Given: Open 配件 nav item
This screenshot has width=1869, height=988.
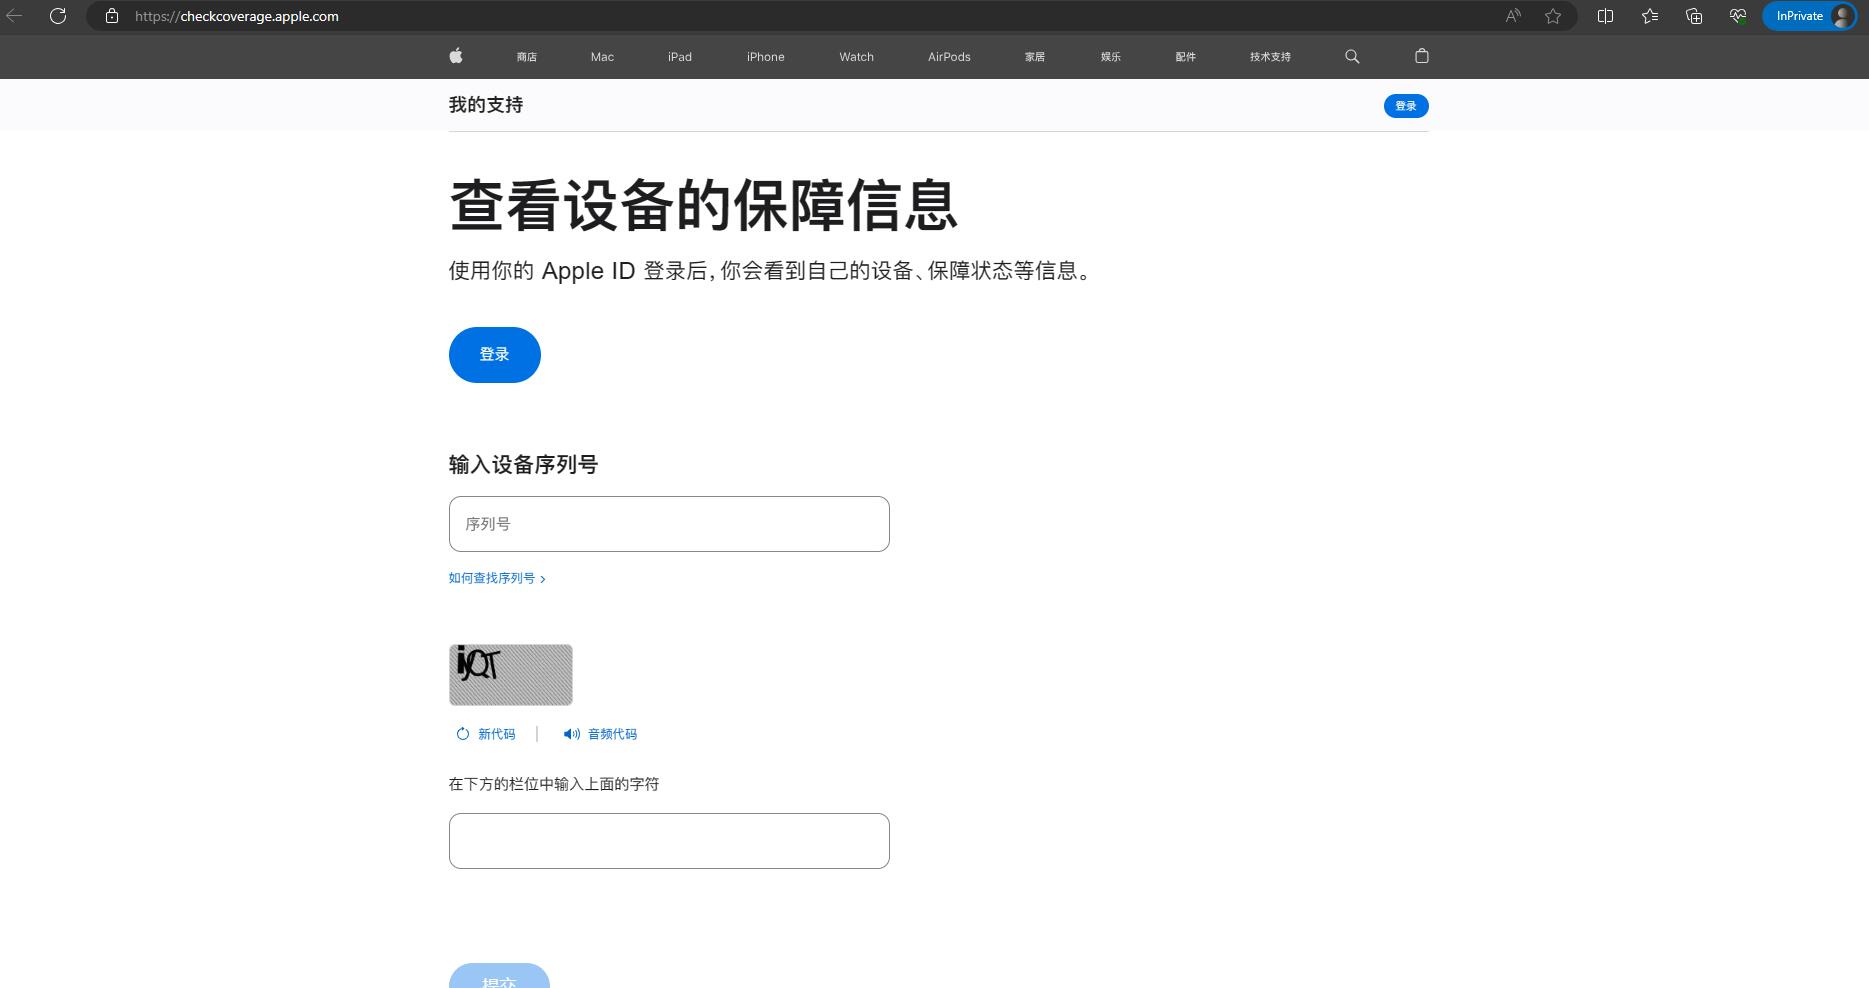Looking at the screenshot, I should point(1186,57).
